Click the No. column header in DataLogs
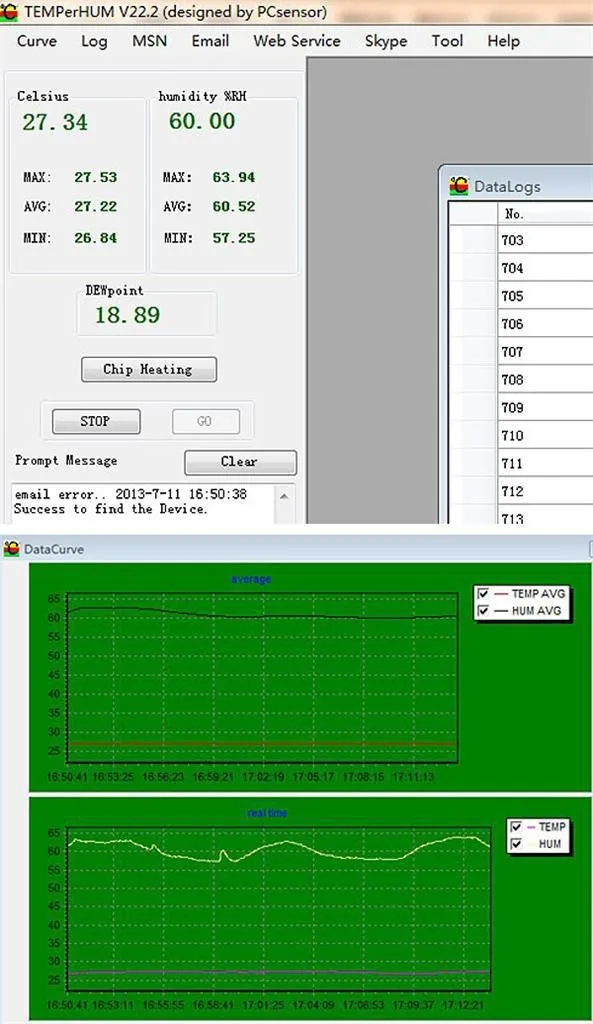 point(545,214)
